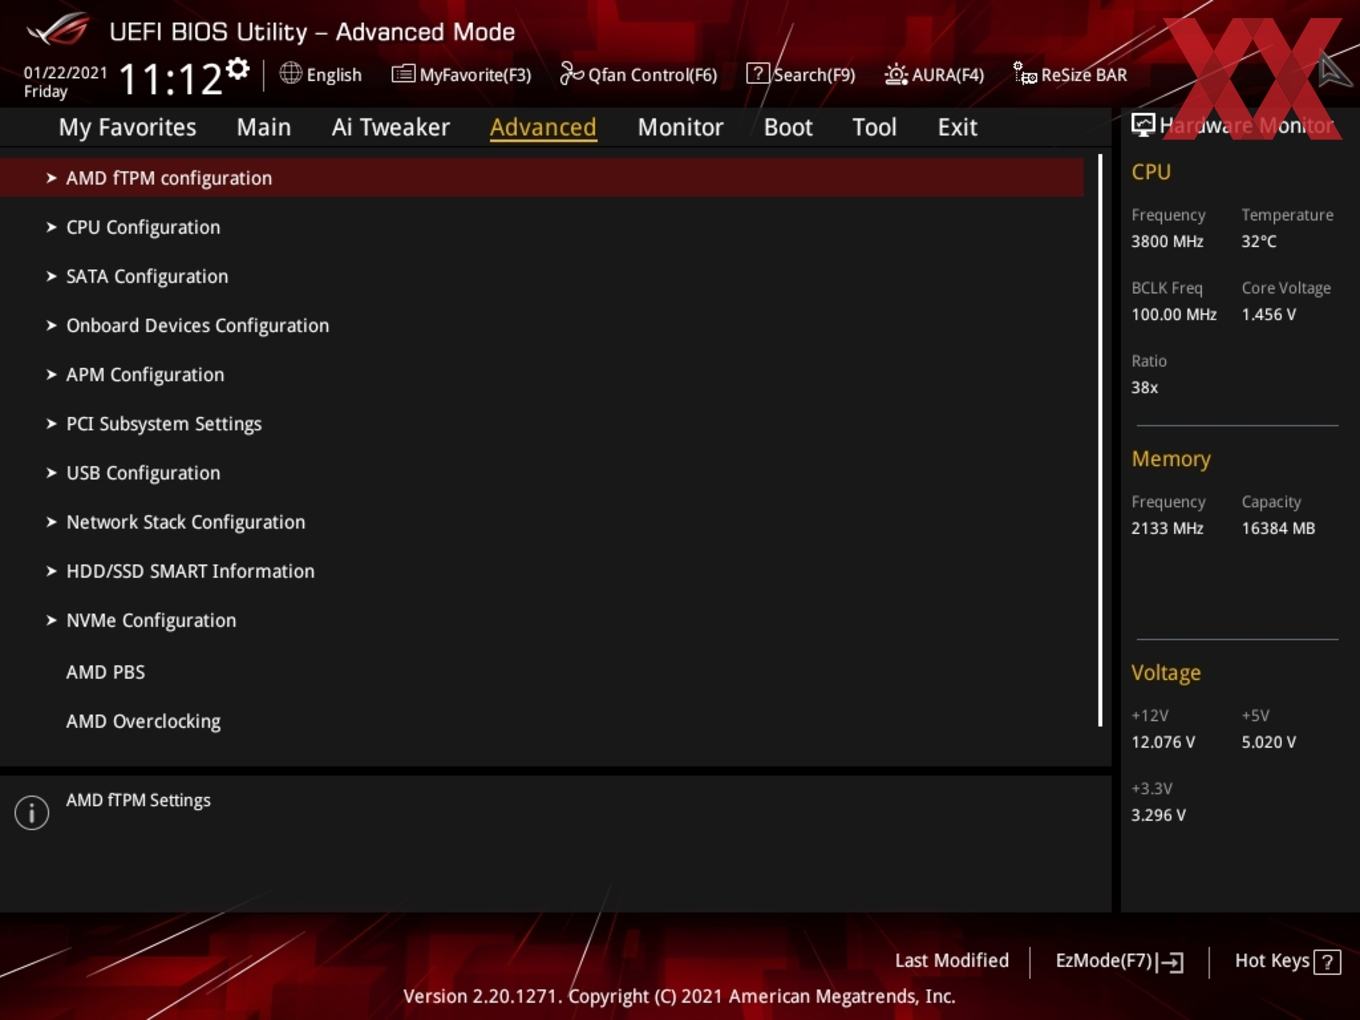The width and height of the screenshot is (1360, 1020).
Task: Open AMD Overclocking entry
Action: (143, 722)
